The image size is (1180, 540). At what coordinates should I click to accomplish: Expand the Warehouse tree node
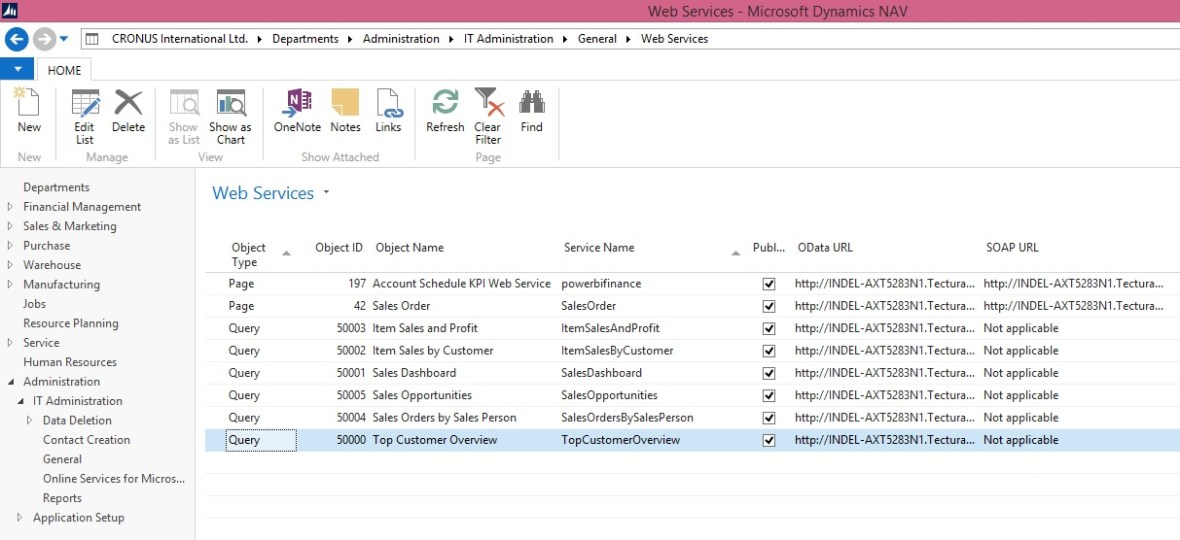coord(10,265)
